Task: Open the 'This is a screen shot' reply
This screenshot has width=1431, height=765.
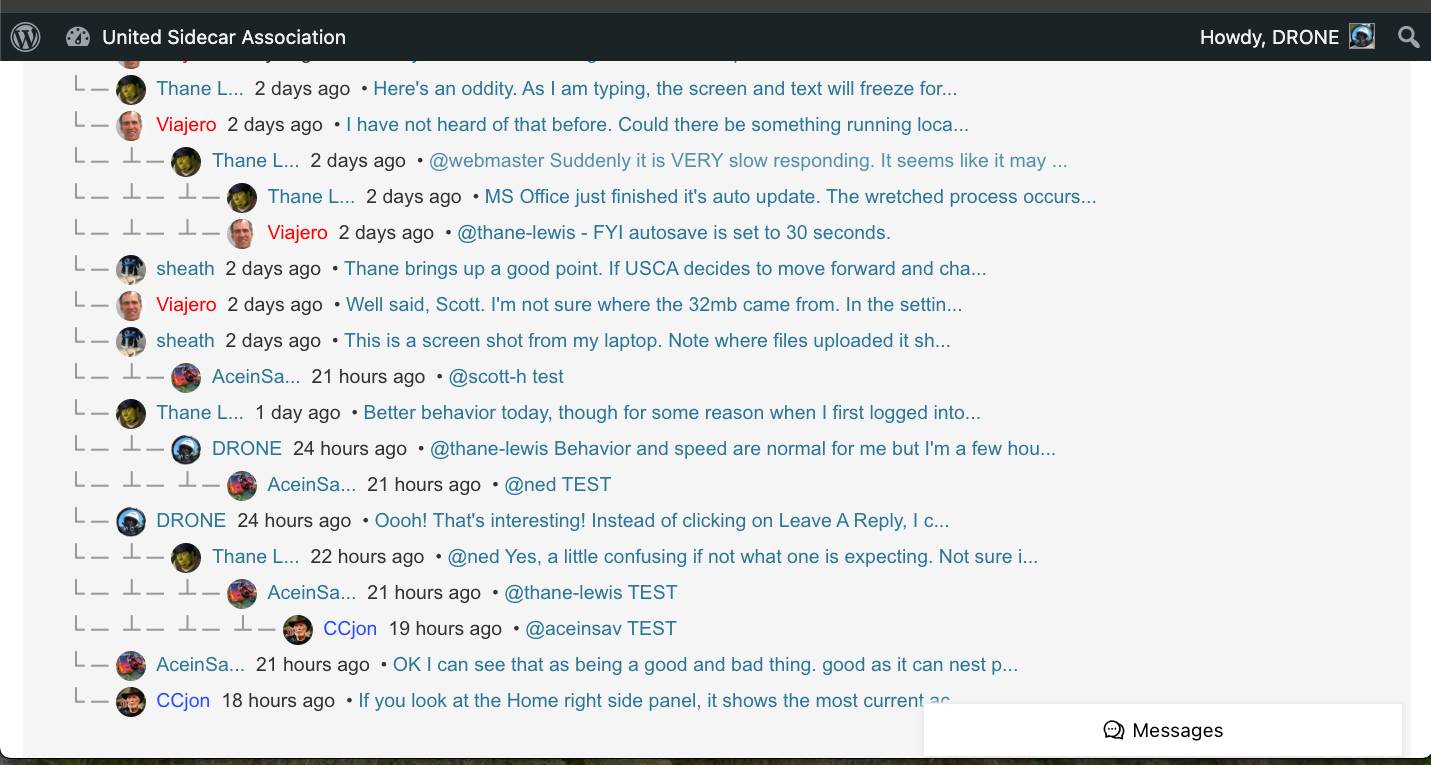Action: [647, 341]
